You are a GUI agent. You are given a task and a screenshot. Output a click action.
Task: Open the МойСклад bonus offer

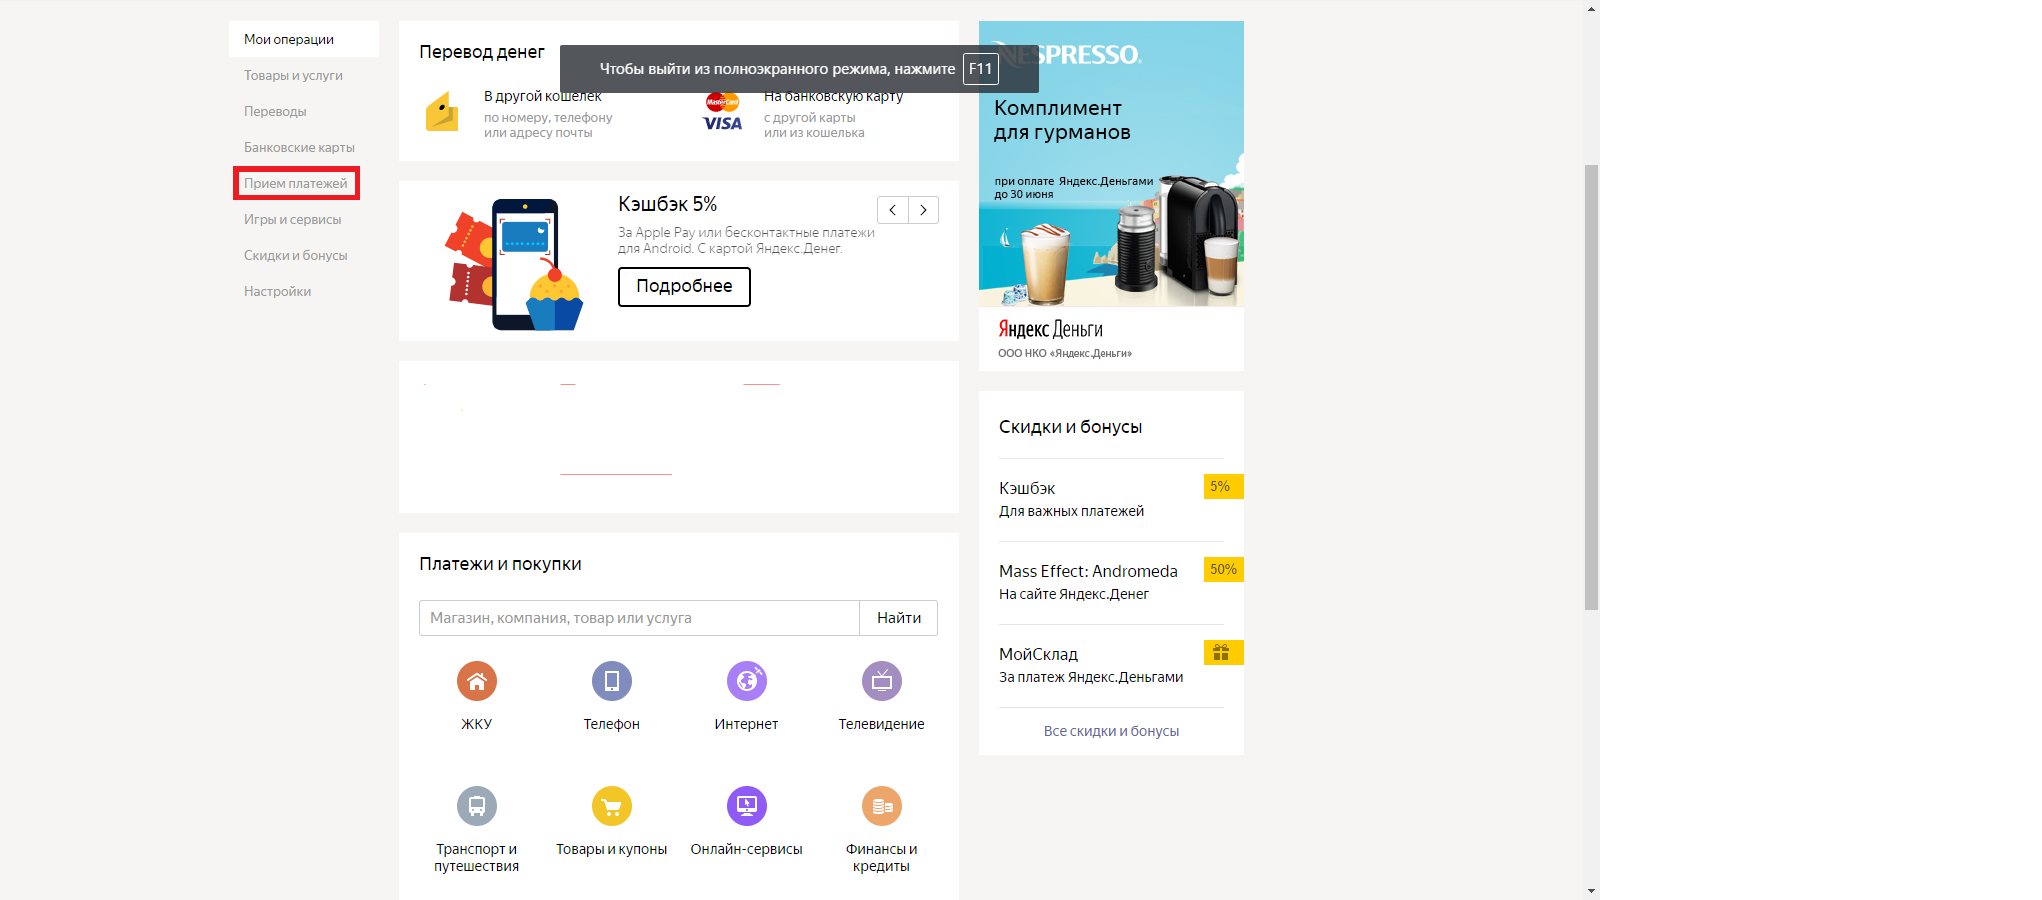point(1111,665)
